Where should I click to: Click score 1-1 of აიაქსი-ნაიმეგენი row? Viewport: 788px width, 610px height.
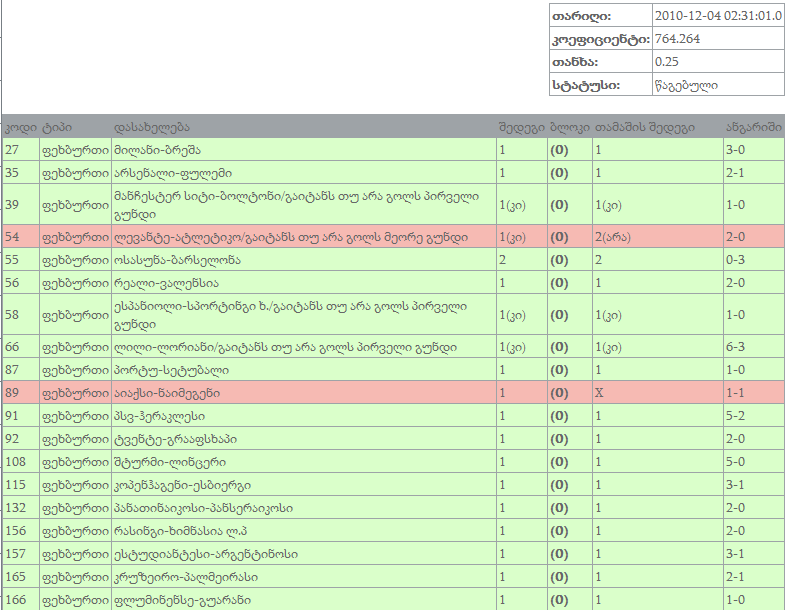pyautogui.click(x=735, y=393)
